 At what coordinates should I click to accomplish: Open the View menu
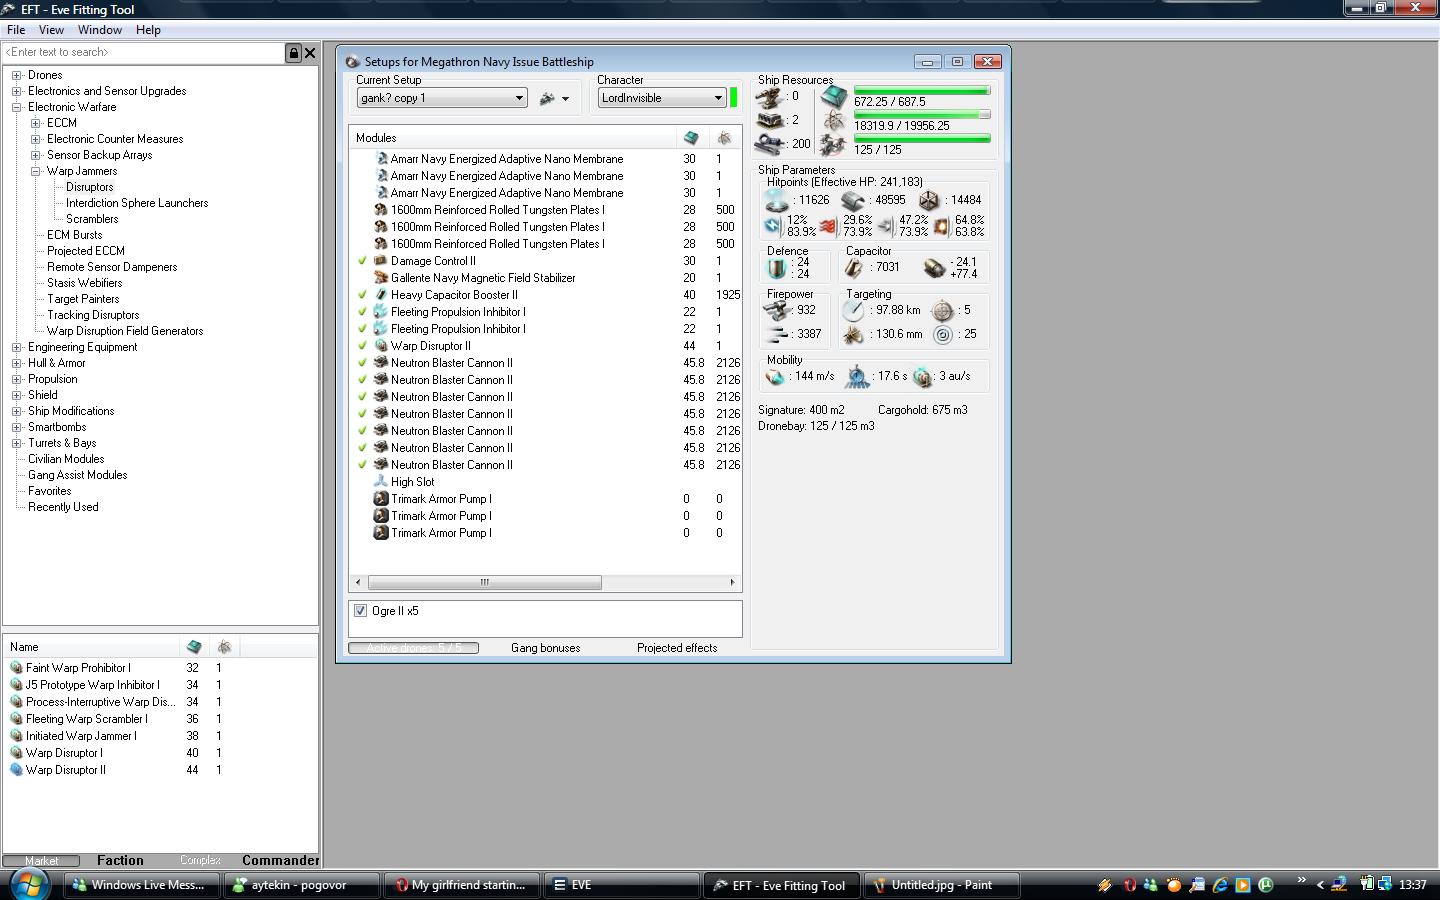(51, 30)
